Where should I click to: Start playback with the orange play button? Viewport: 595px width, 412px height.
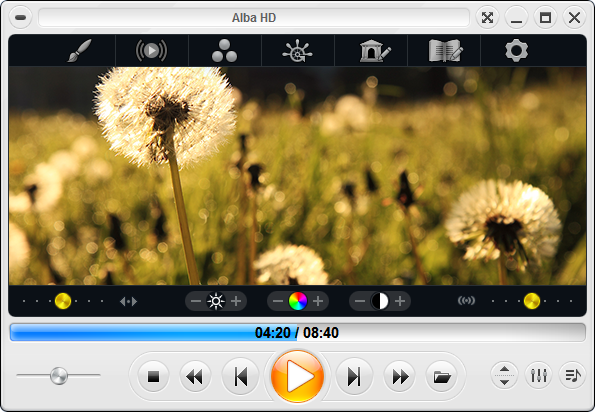298,376
